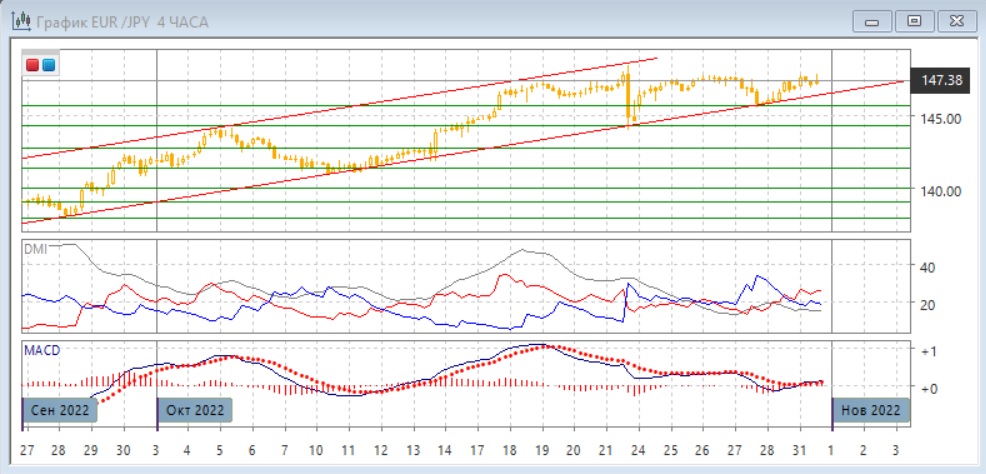Screen dimensions: 986x474
Task: Click date 19 on the time axis
Action: [541, 450]
